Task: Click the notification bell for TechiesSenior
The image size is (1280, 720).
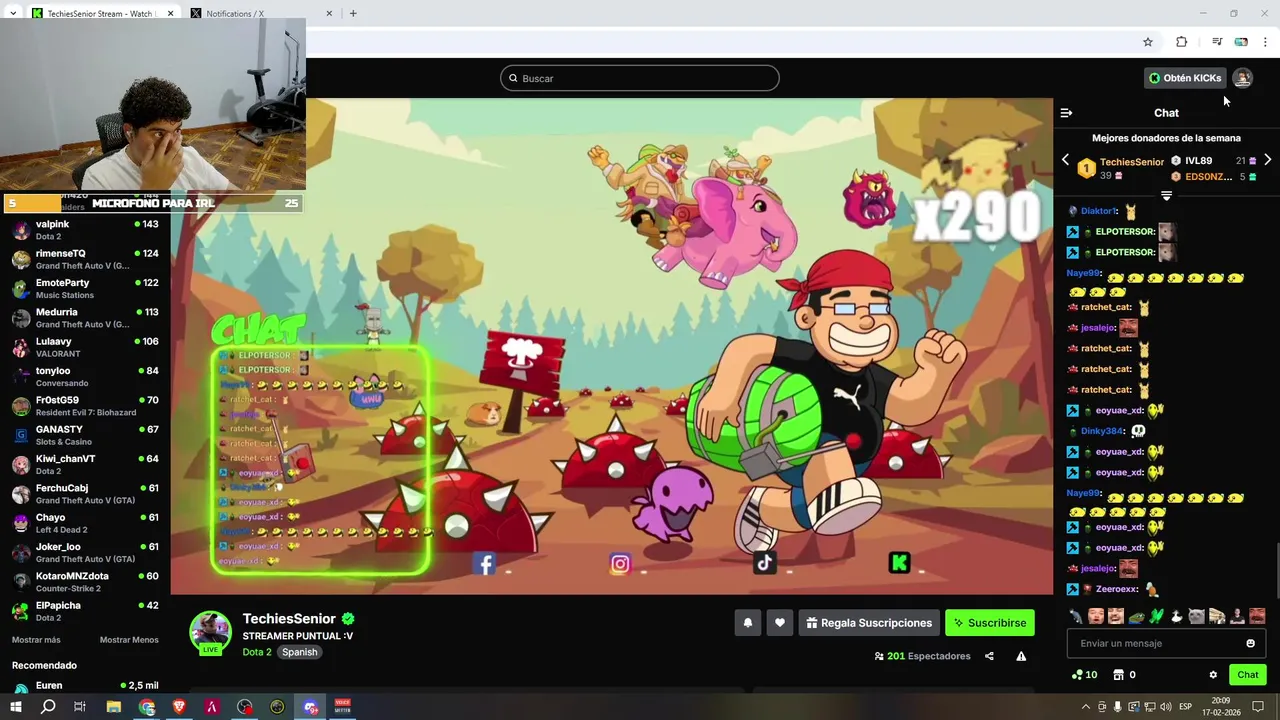Action: [x=747, y=623]
